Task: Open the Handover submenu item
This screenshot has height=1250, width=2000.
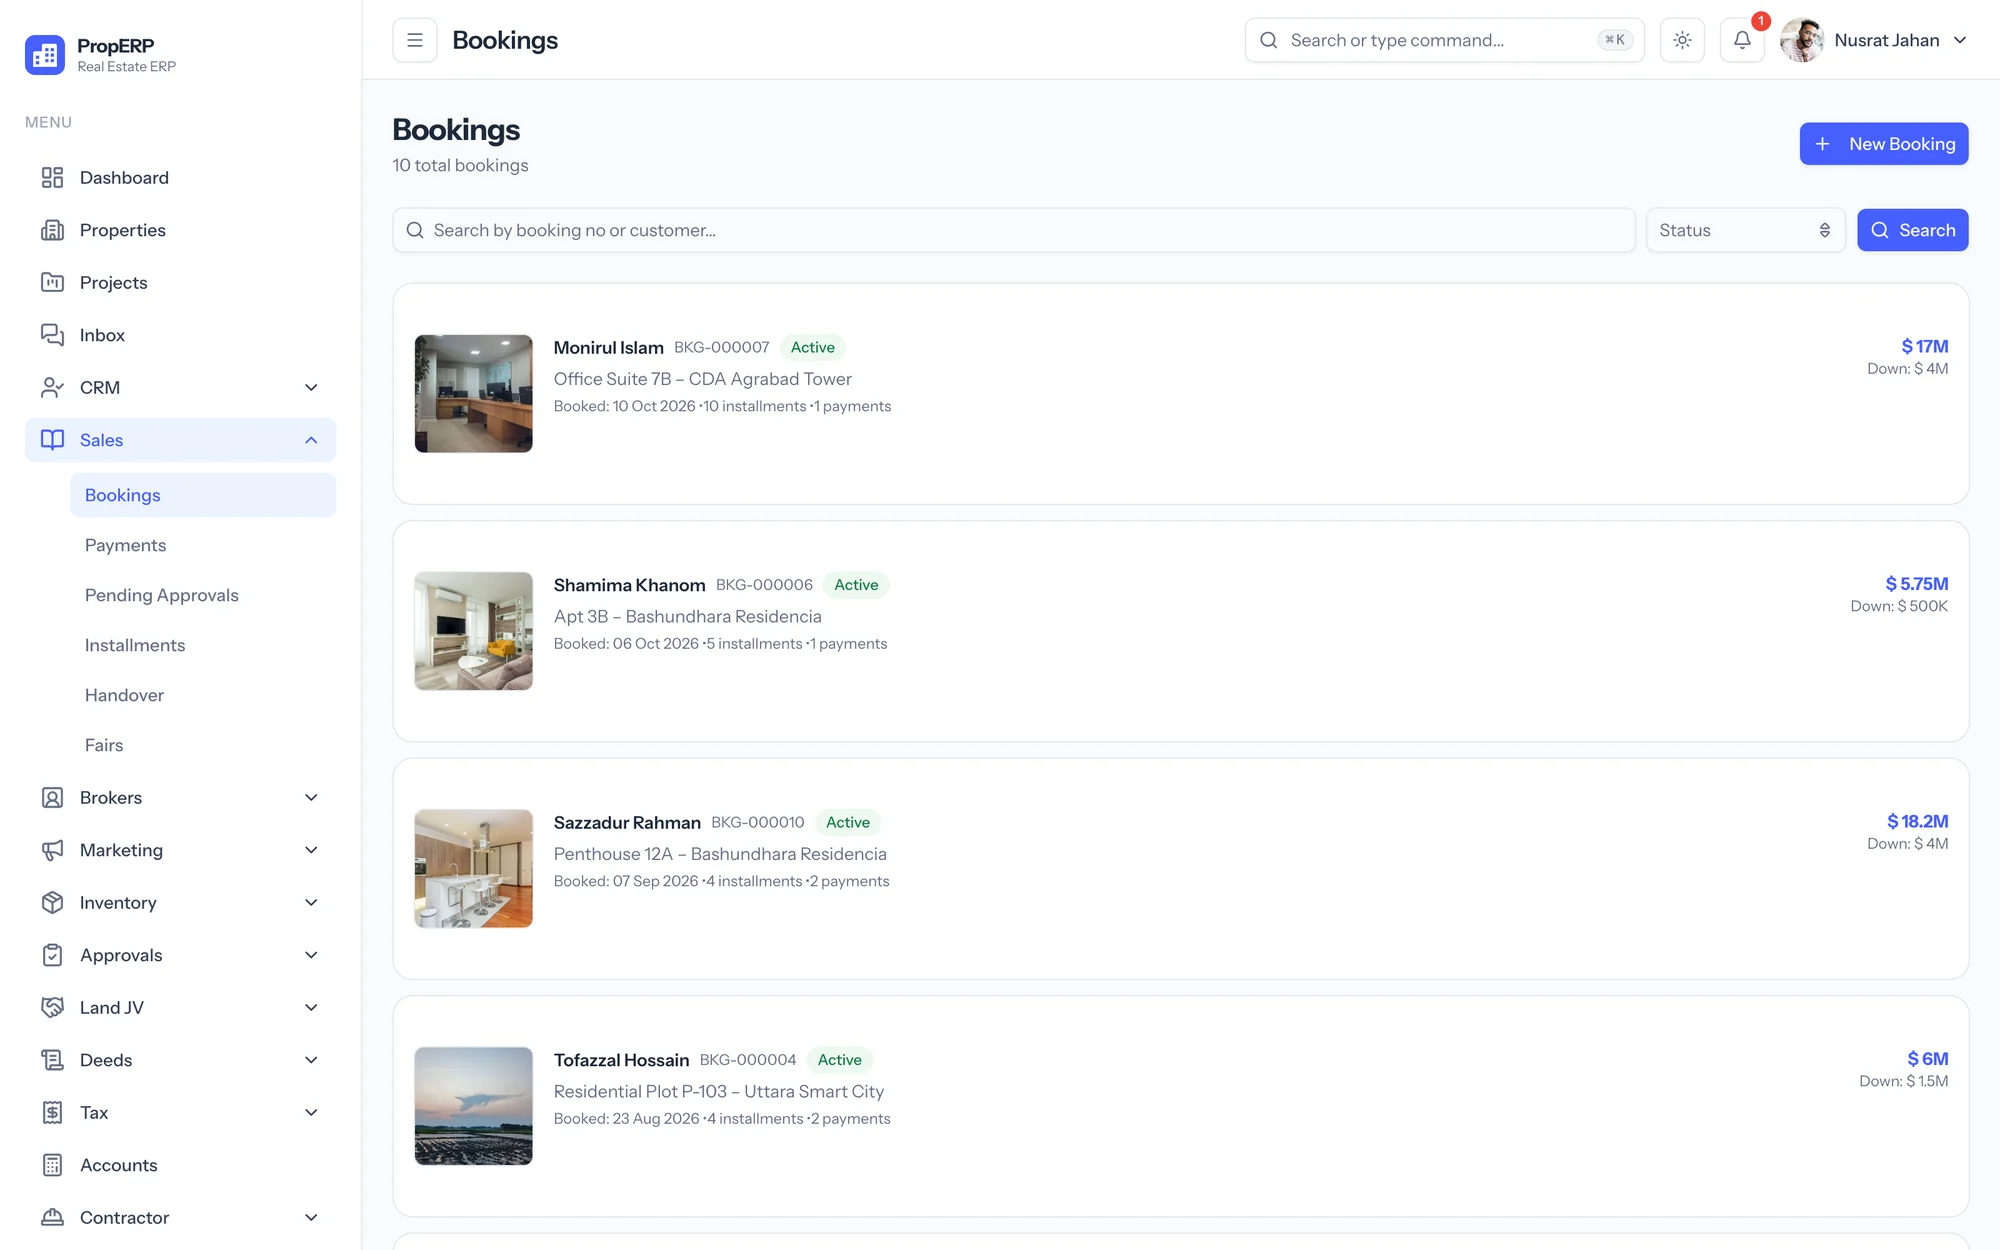Action: click(203, 695)
